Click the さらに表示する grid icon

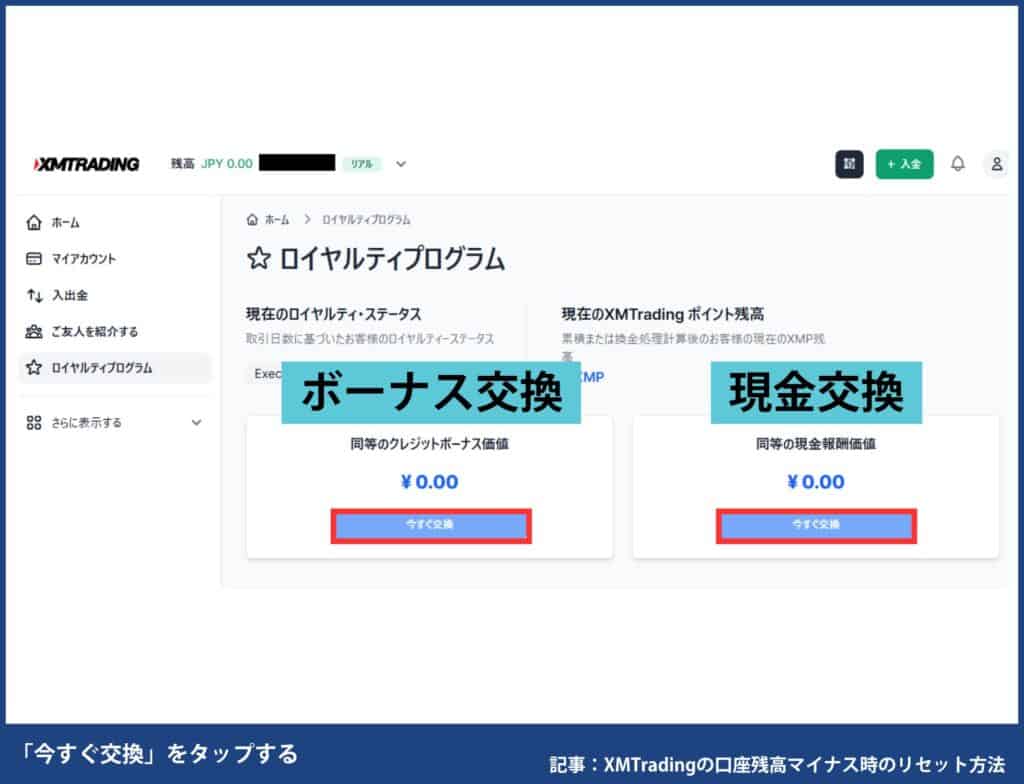click(x=34, y=423)
